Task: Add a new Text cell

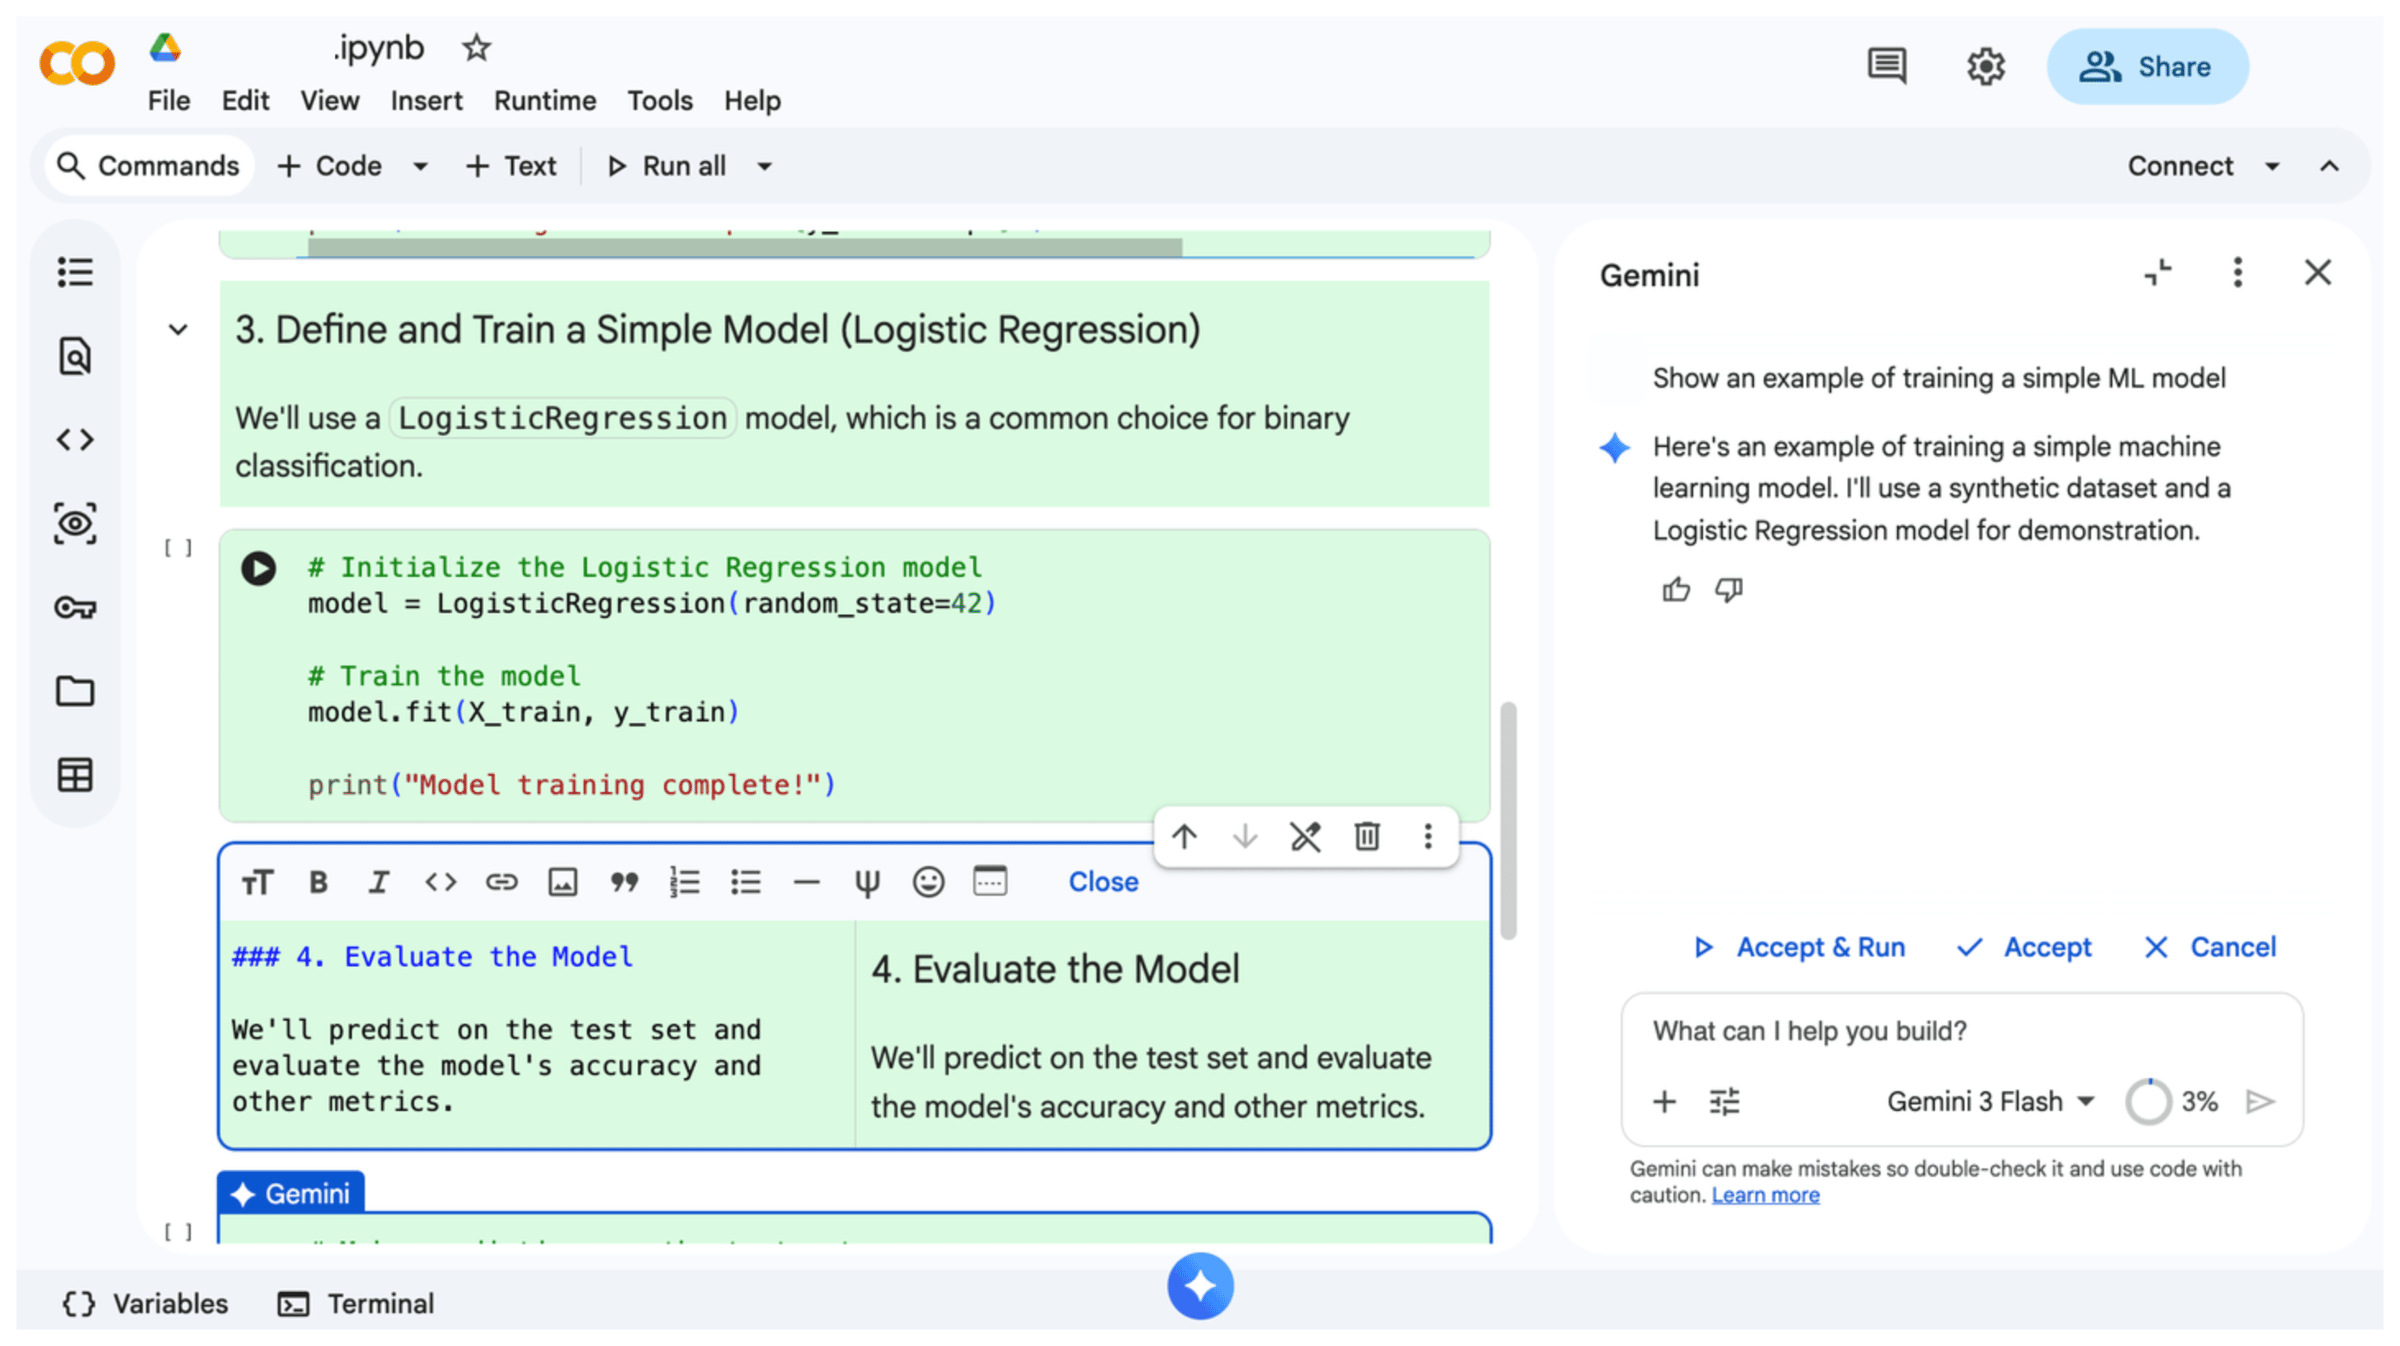Action: pyautogui.click(x=511, y=166)
